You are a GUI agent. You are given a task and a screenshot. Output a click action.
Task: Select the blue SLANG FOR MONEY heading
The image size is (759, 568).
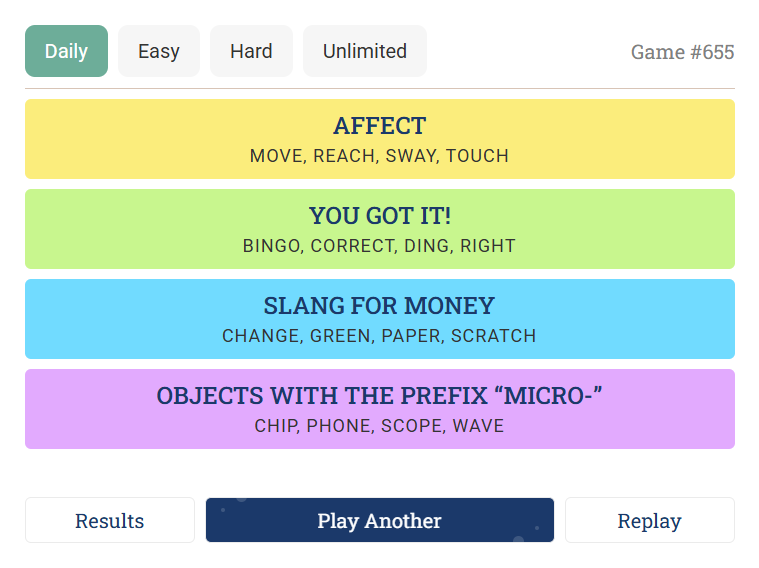[x=380, y=306]
